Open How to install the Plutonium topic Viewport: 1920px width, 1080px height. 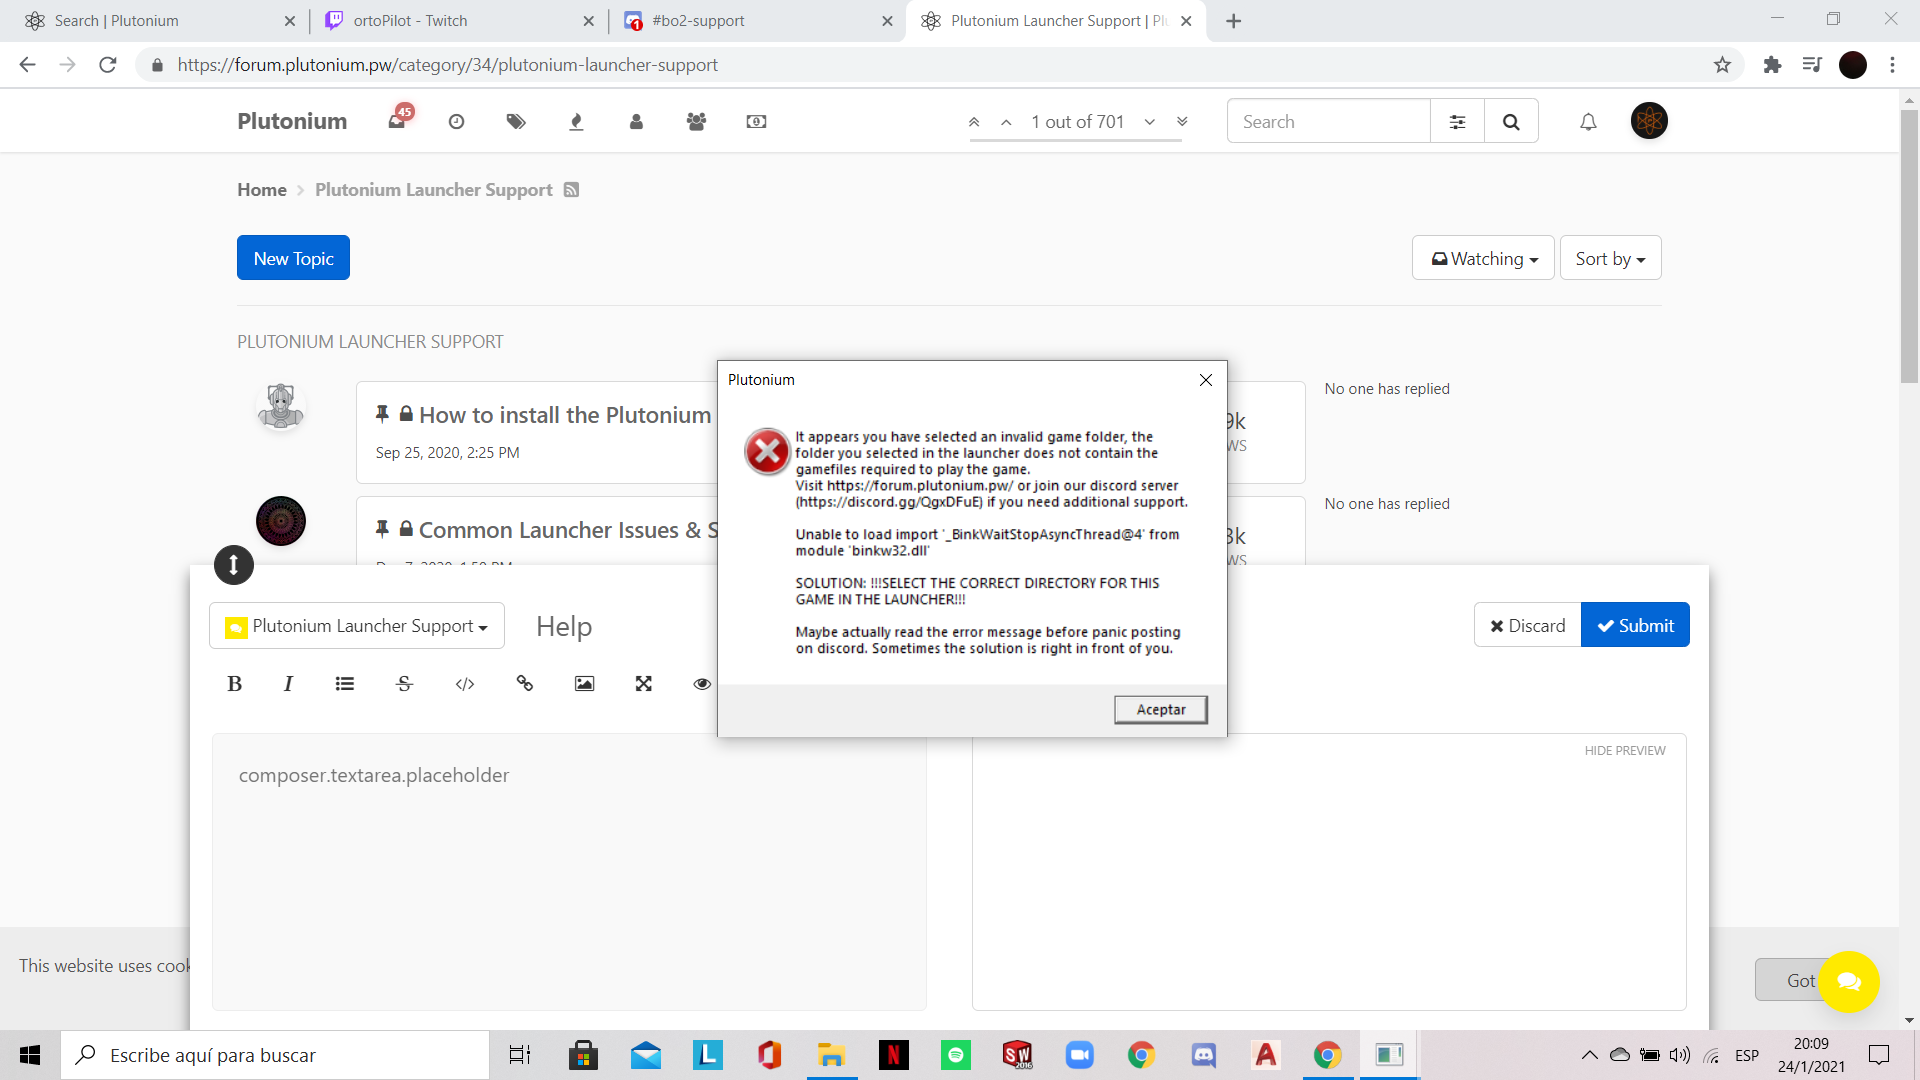click(x=565, y=415)
